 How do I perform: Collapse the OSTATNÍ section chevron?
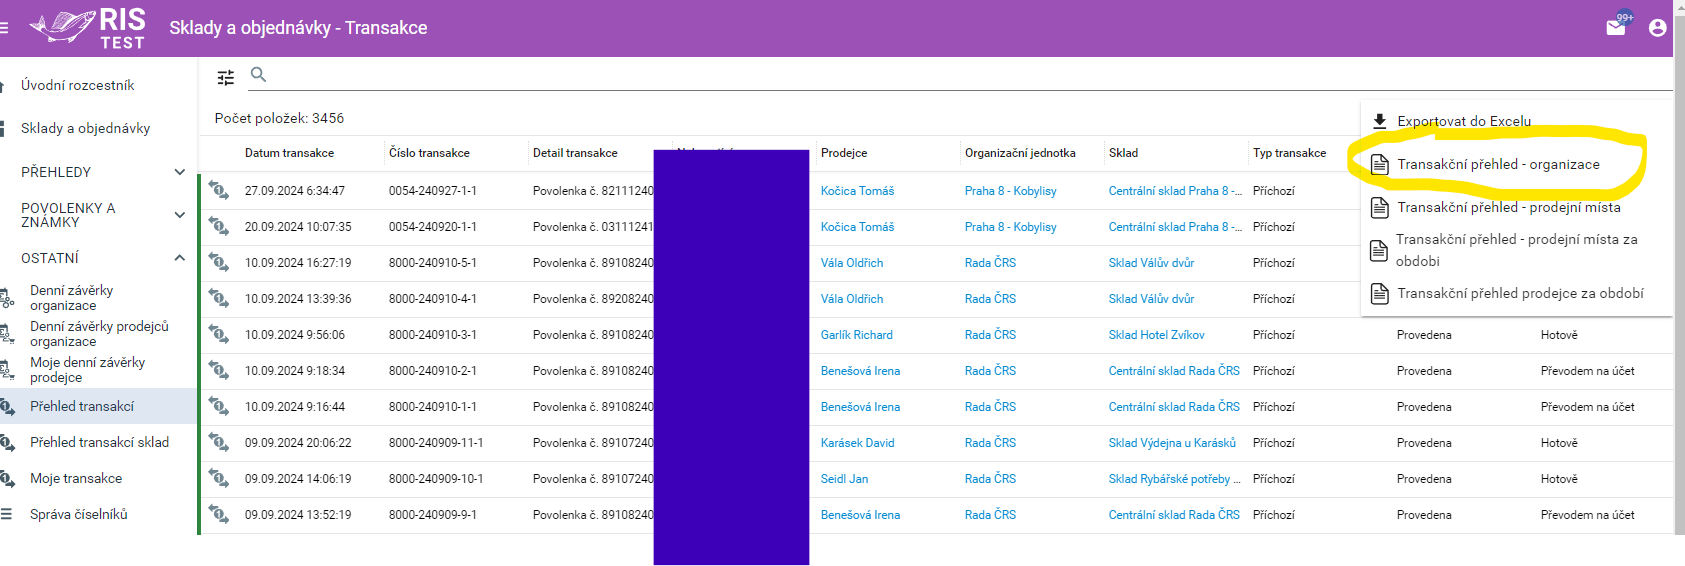tap(180, 258)
